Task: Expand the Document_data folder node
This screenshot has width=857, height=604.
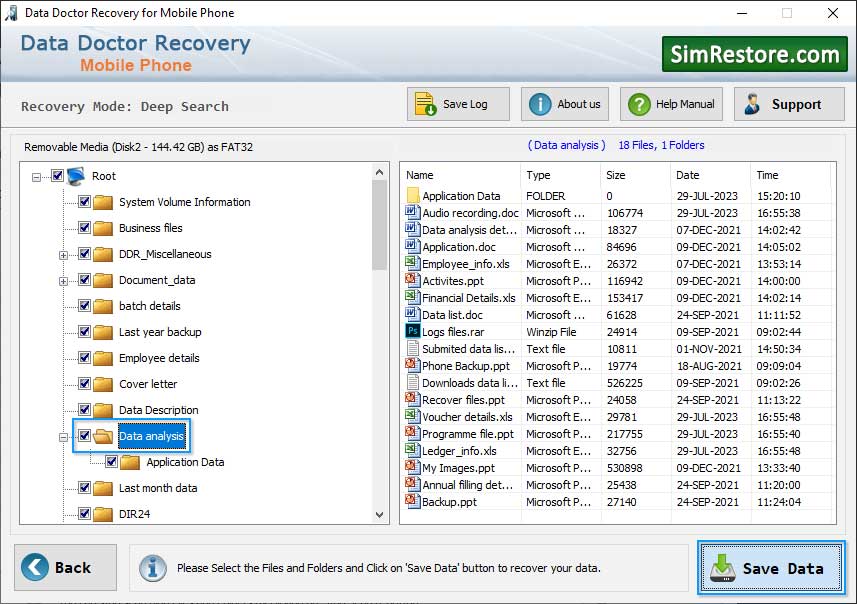Action: click(63, 282)
